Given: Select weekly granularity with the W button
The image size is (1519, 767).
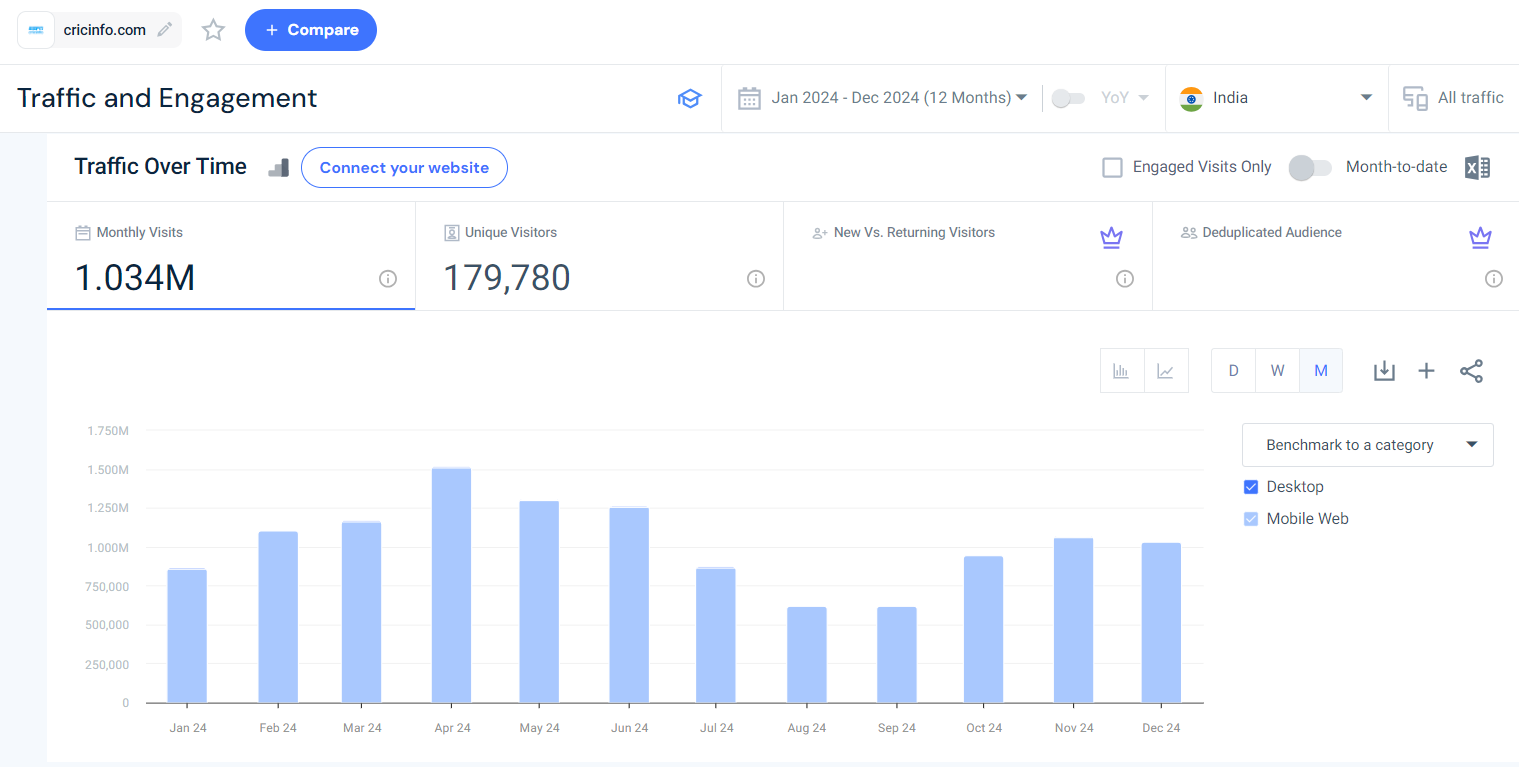Looking at the screenshot, I should (1277, 370).
